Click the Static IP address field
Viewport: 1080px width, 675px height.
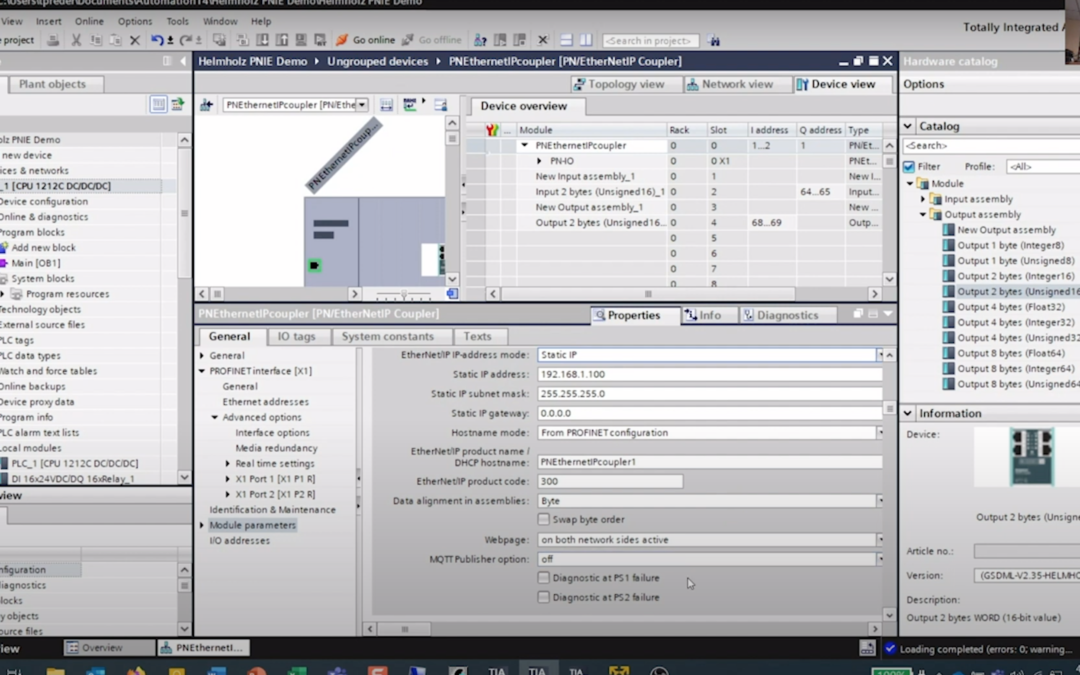(x=709, y=374)
